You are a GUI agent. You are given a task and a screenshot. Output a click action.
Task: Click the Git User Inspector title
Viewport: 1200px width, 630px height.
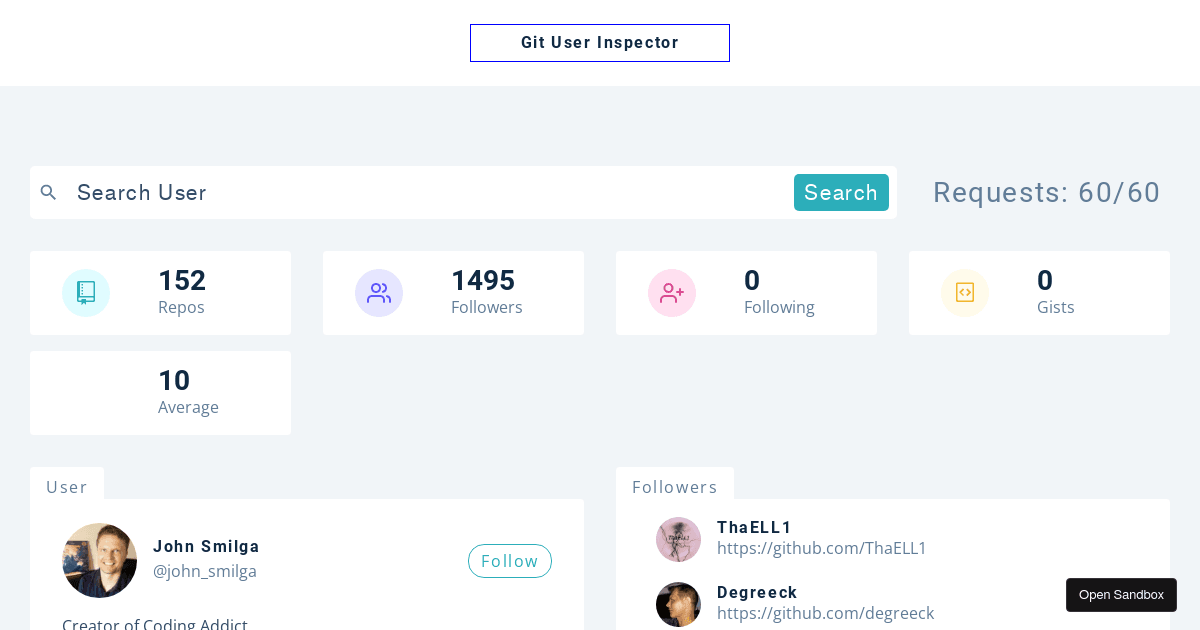599,42
